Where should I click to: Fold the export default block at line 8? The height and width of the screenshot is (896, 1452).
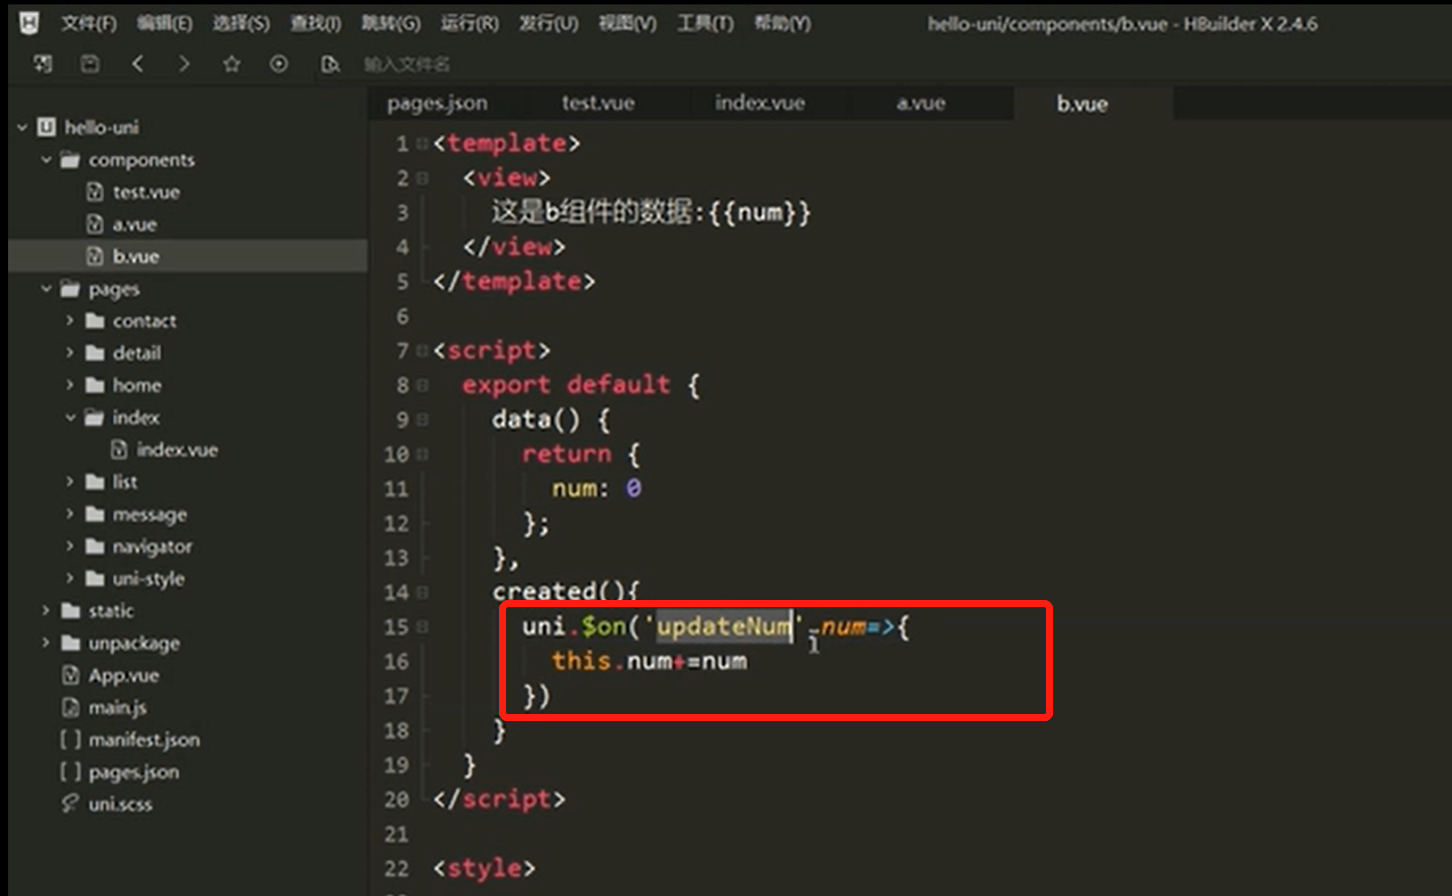coord(422,385)
